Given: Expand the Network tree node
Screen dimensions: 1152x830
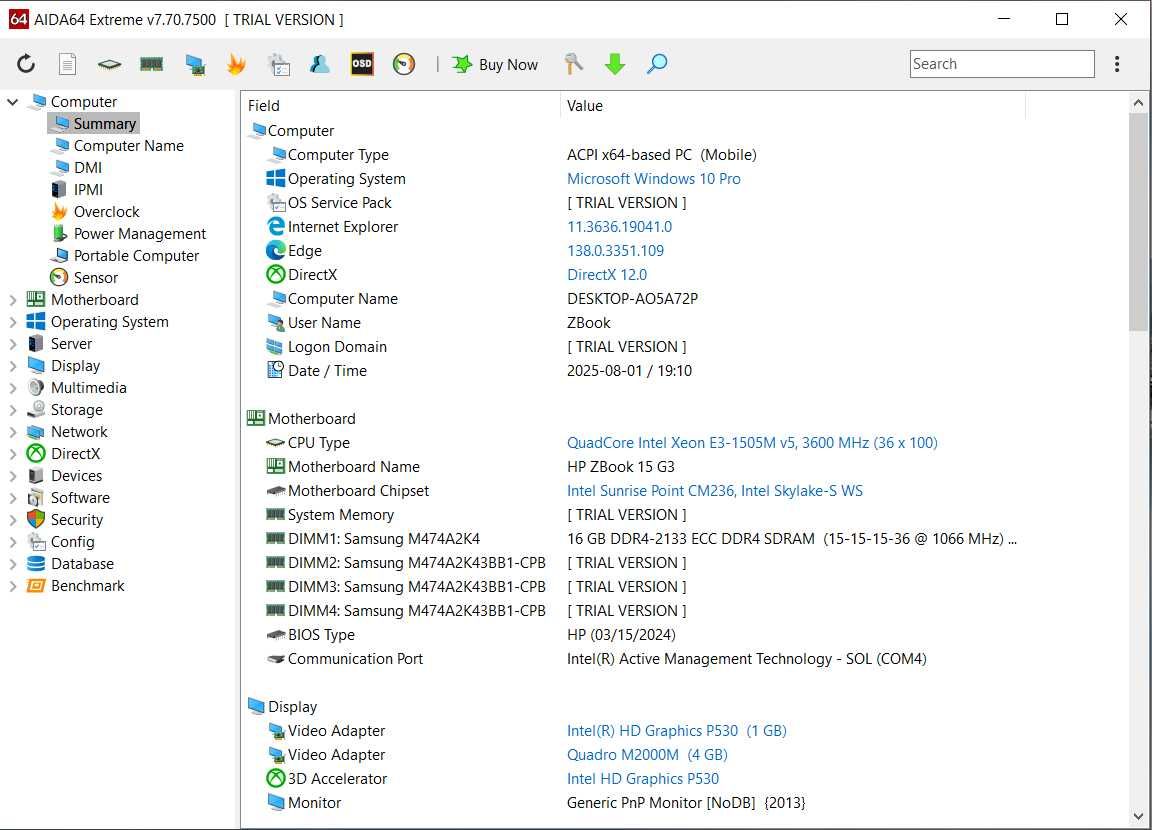Looking at the screenshot, I should point(12,432).
